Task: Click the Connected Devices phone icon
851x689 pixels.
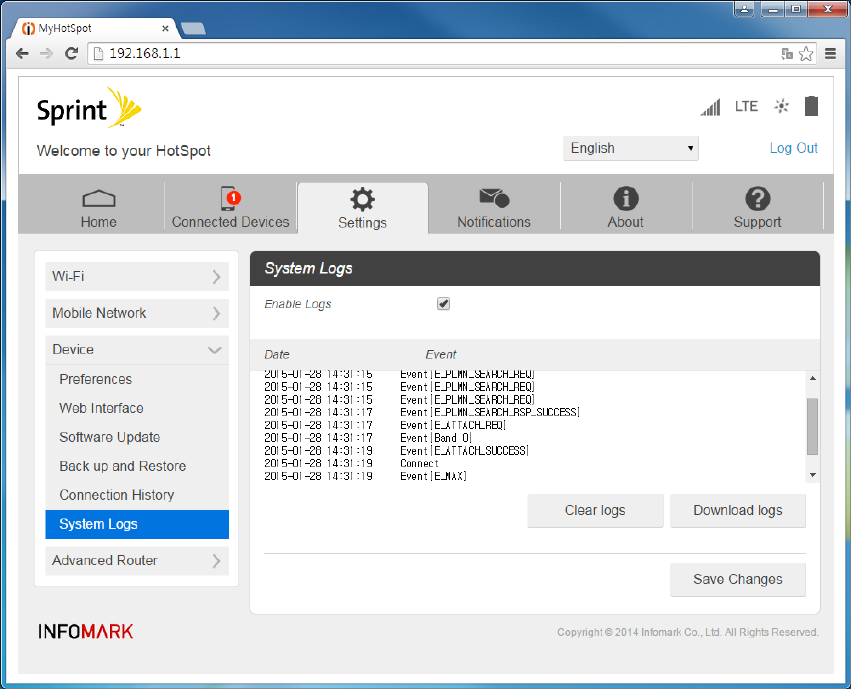Action: (230, 198)
